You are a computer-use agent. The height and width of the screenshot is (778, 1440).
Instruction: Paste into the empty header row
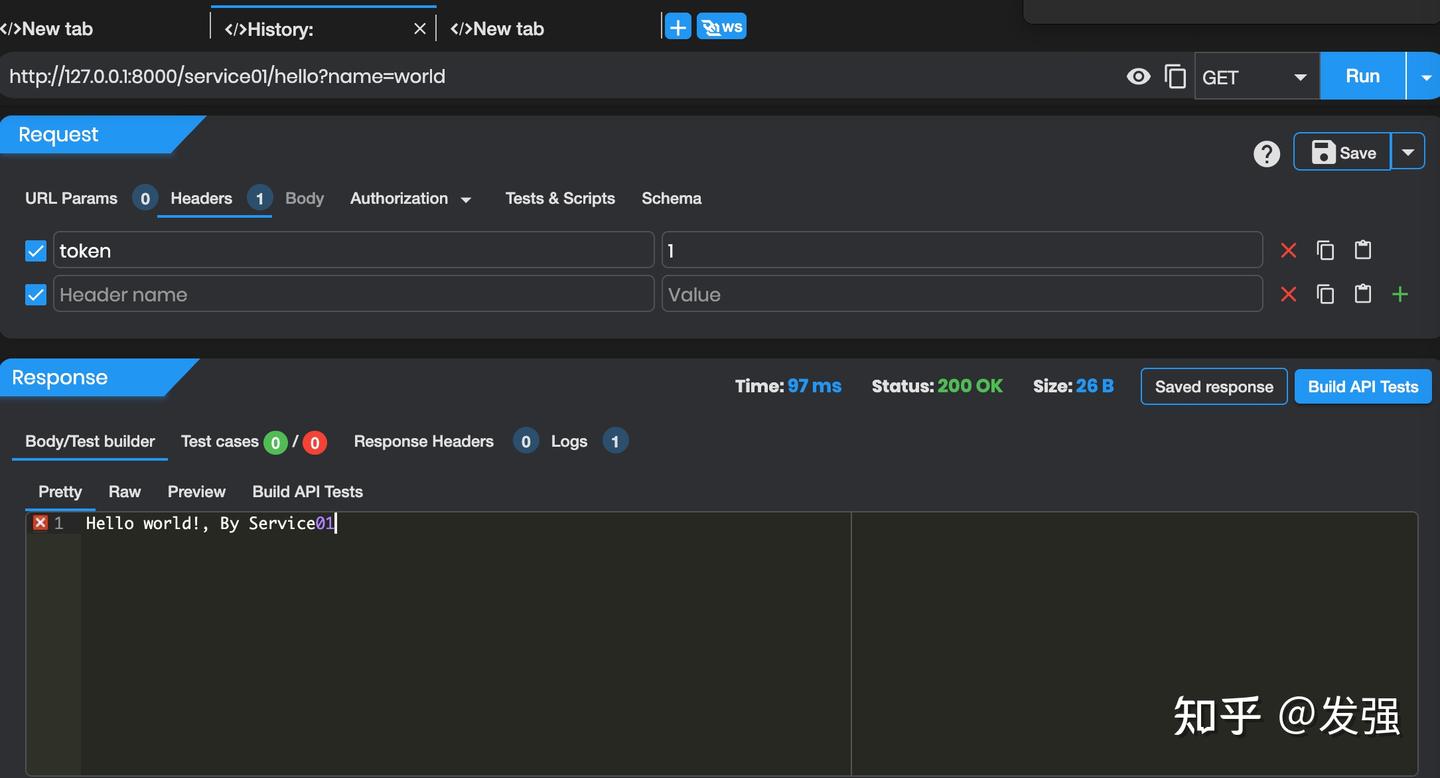pos(1363,294)
